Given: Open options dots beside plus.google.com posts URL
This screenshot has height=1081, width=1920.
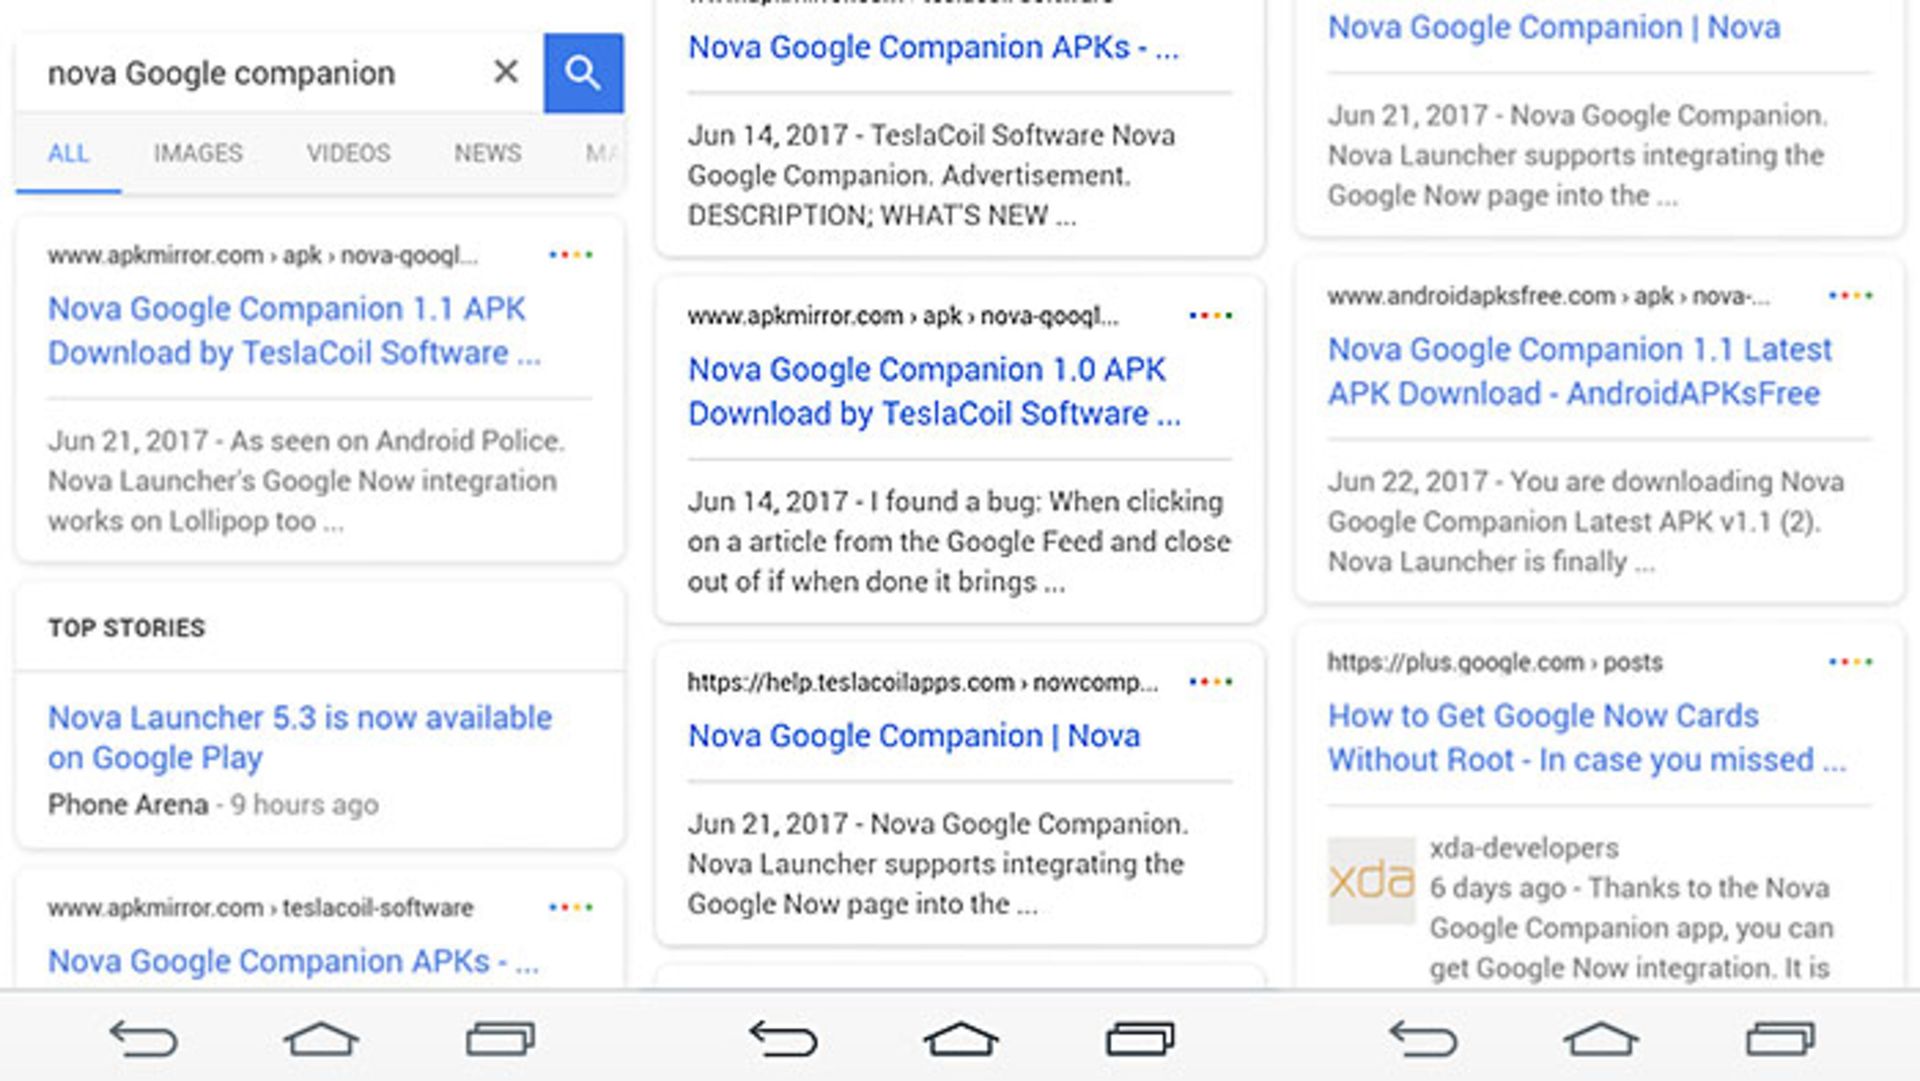Looking at the screenshot, I should (x=1851, y=662).
